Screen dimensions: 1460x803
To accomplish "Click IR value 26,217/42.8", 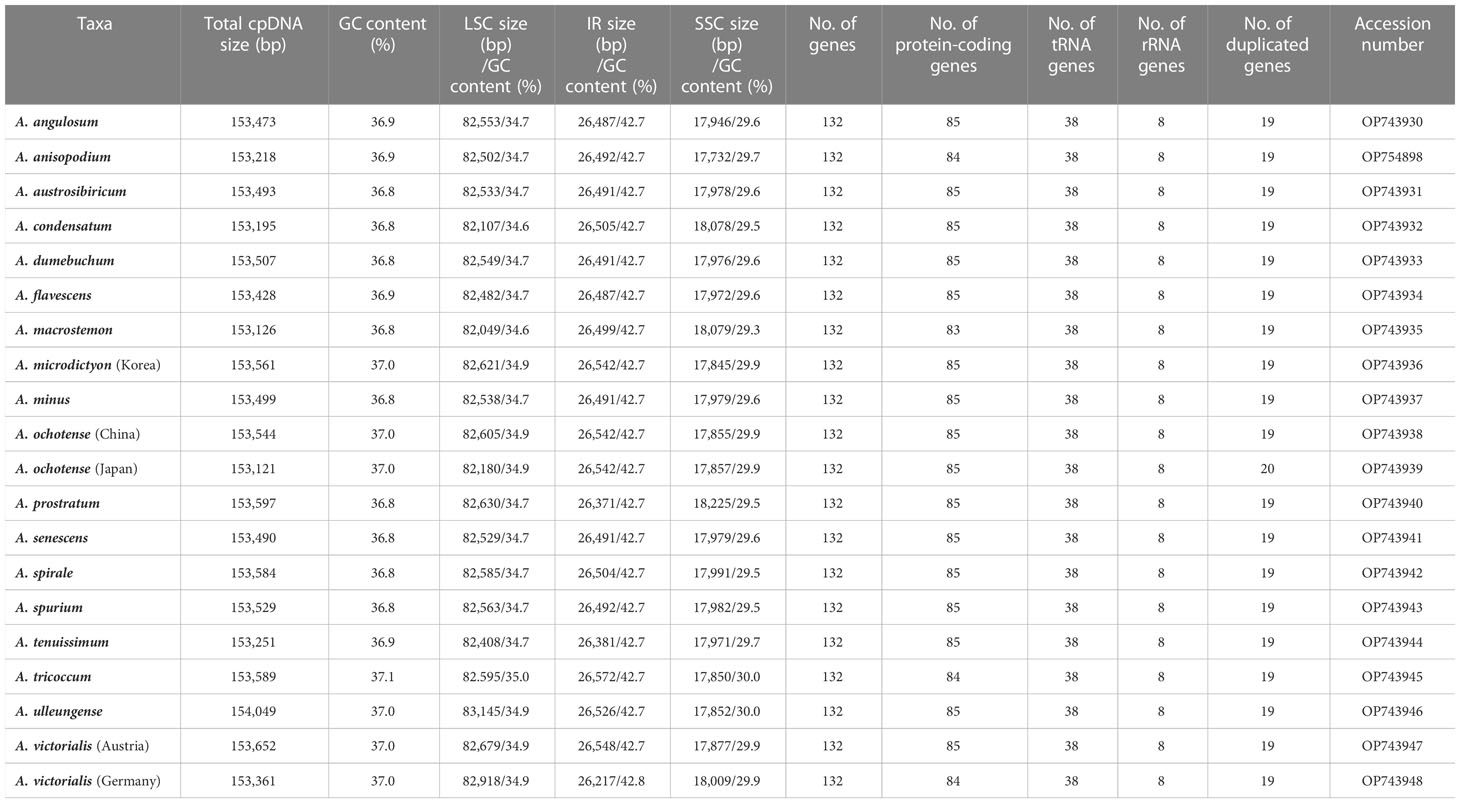I will [612, 780].
